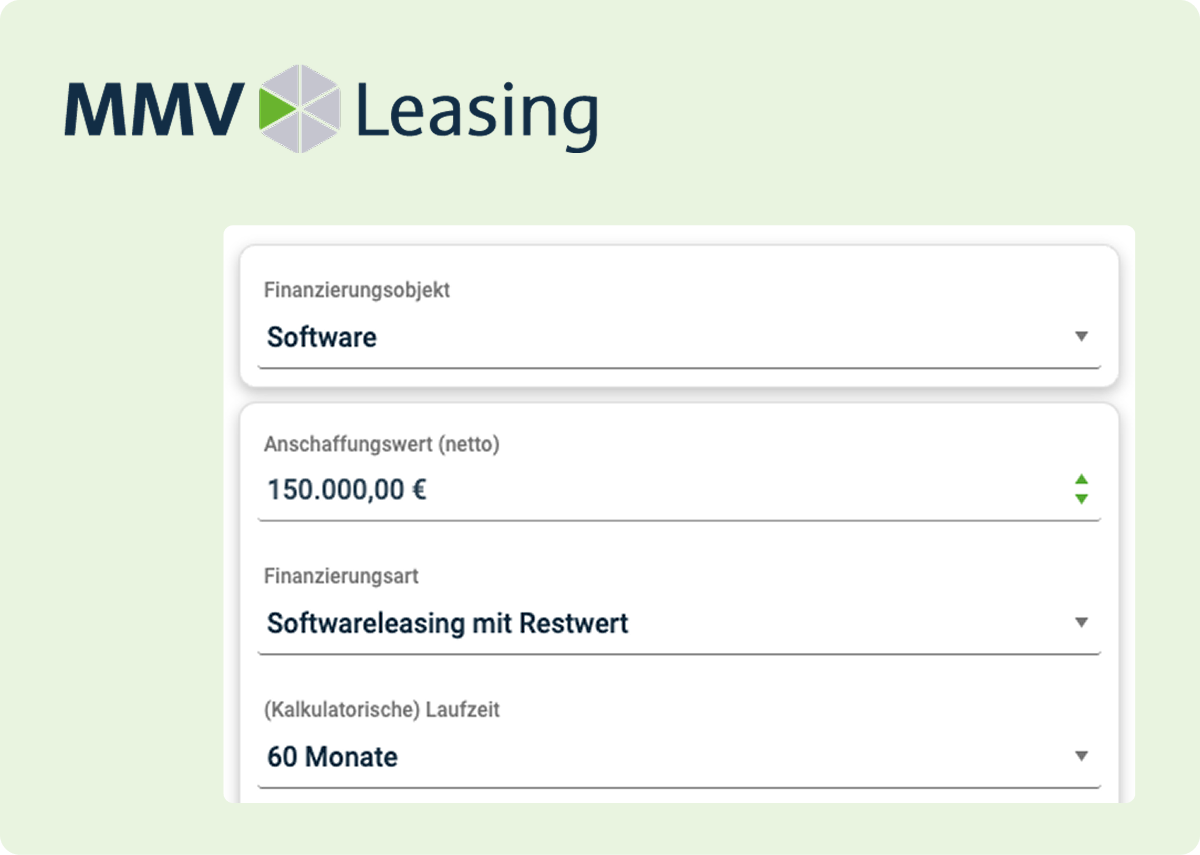Click the Anschaffungswert (netto) label

pos(380,444)
